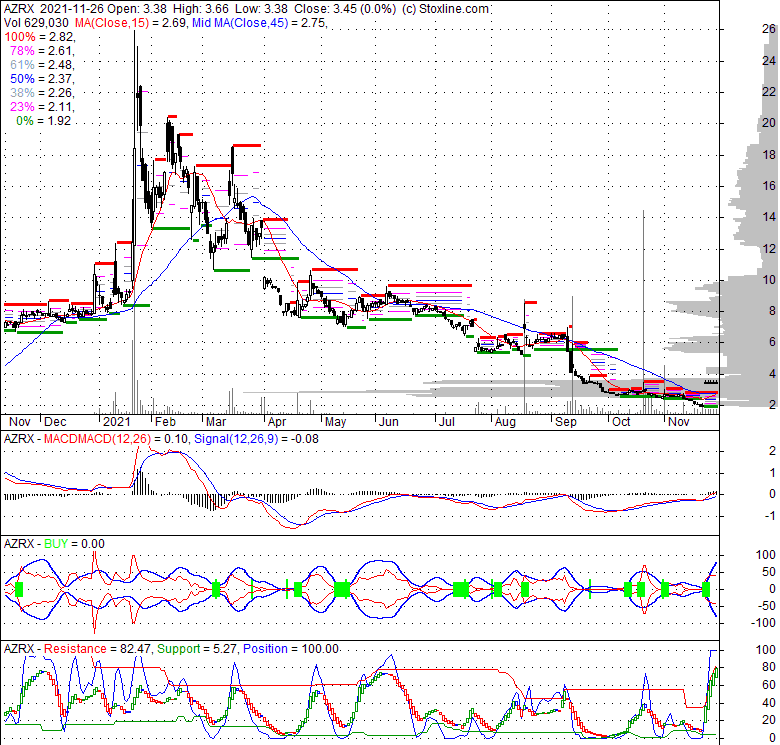Image resolution: width=780 pixels, height=745 pixels.
Task: Click the 80 axis label in Resistance panel
Action: [769, 667]
